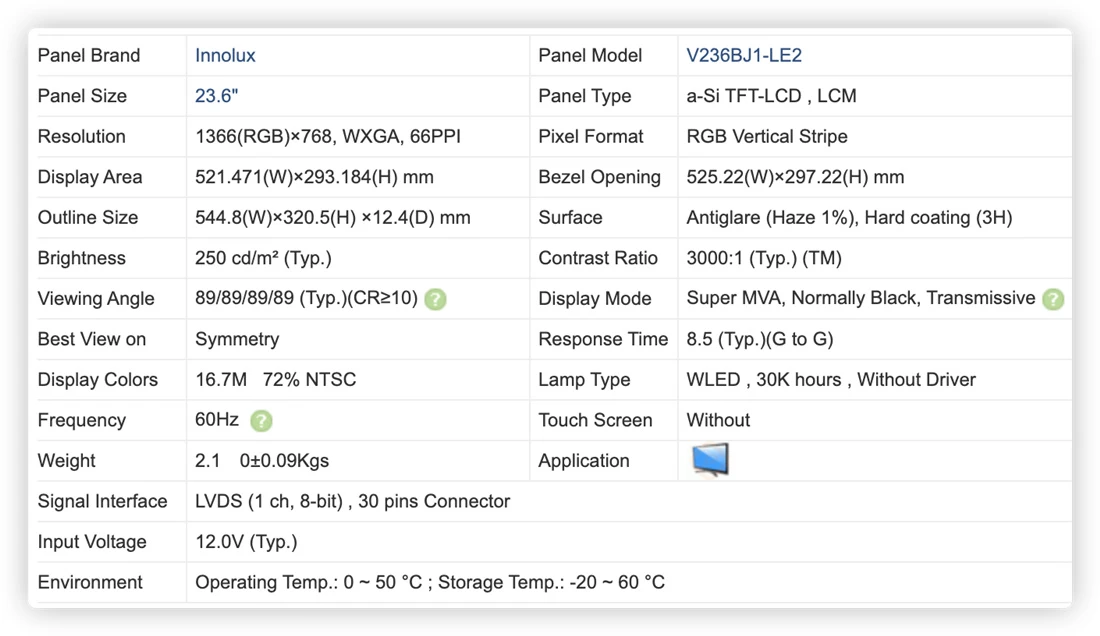1100x636 pixels.
Task: Click the Bezel Opening label
Action: point(599,177)
